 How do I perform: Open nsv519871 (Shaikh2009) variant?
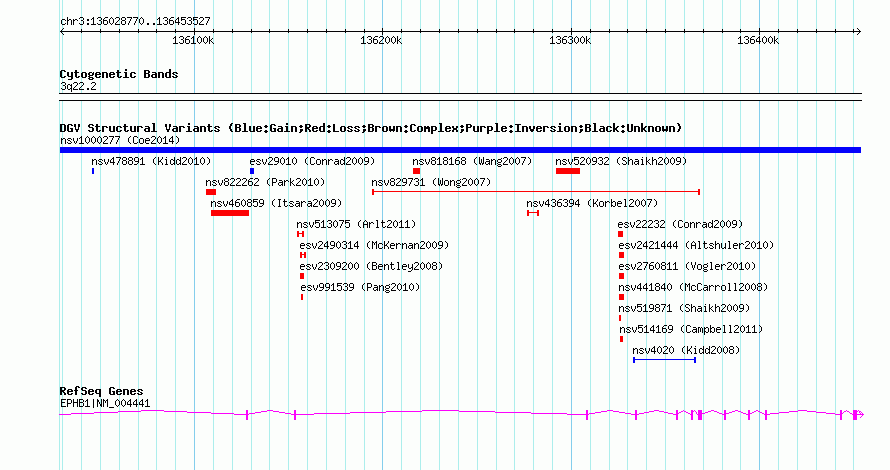click(684, 308)
